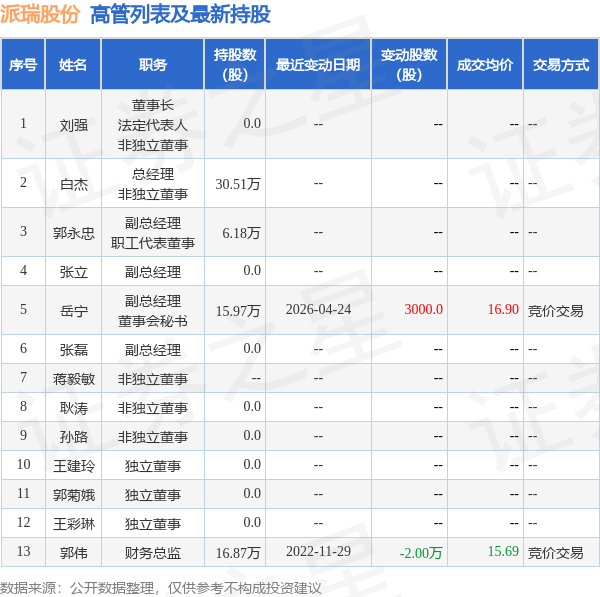The height and width of the screenshot is (597, 600).
Task: Click the name 郭永忠
Action: click(x=73, y=233)
